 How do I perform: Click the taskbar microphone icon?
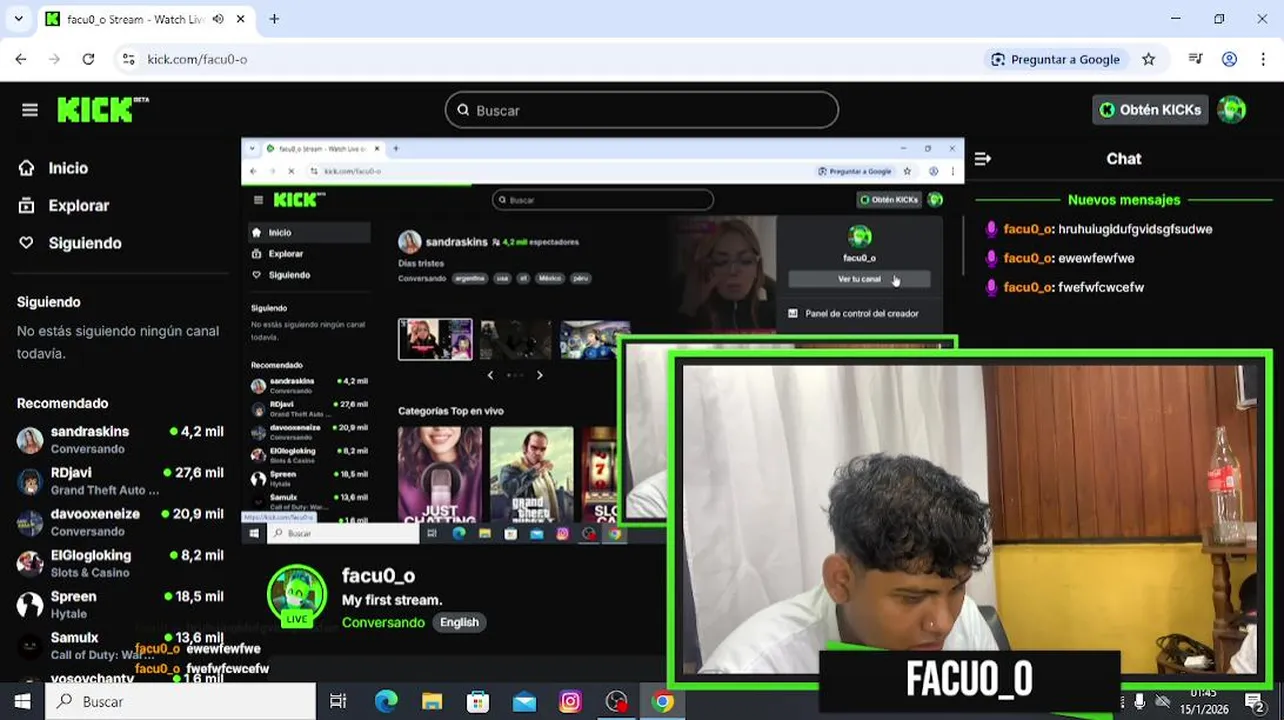1140,702
